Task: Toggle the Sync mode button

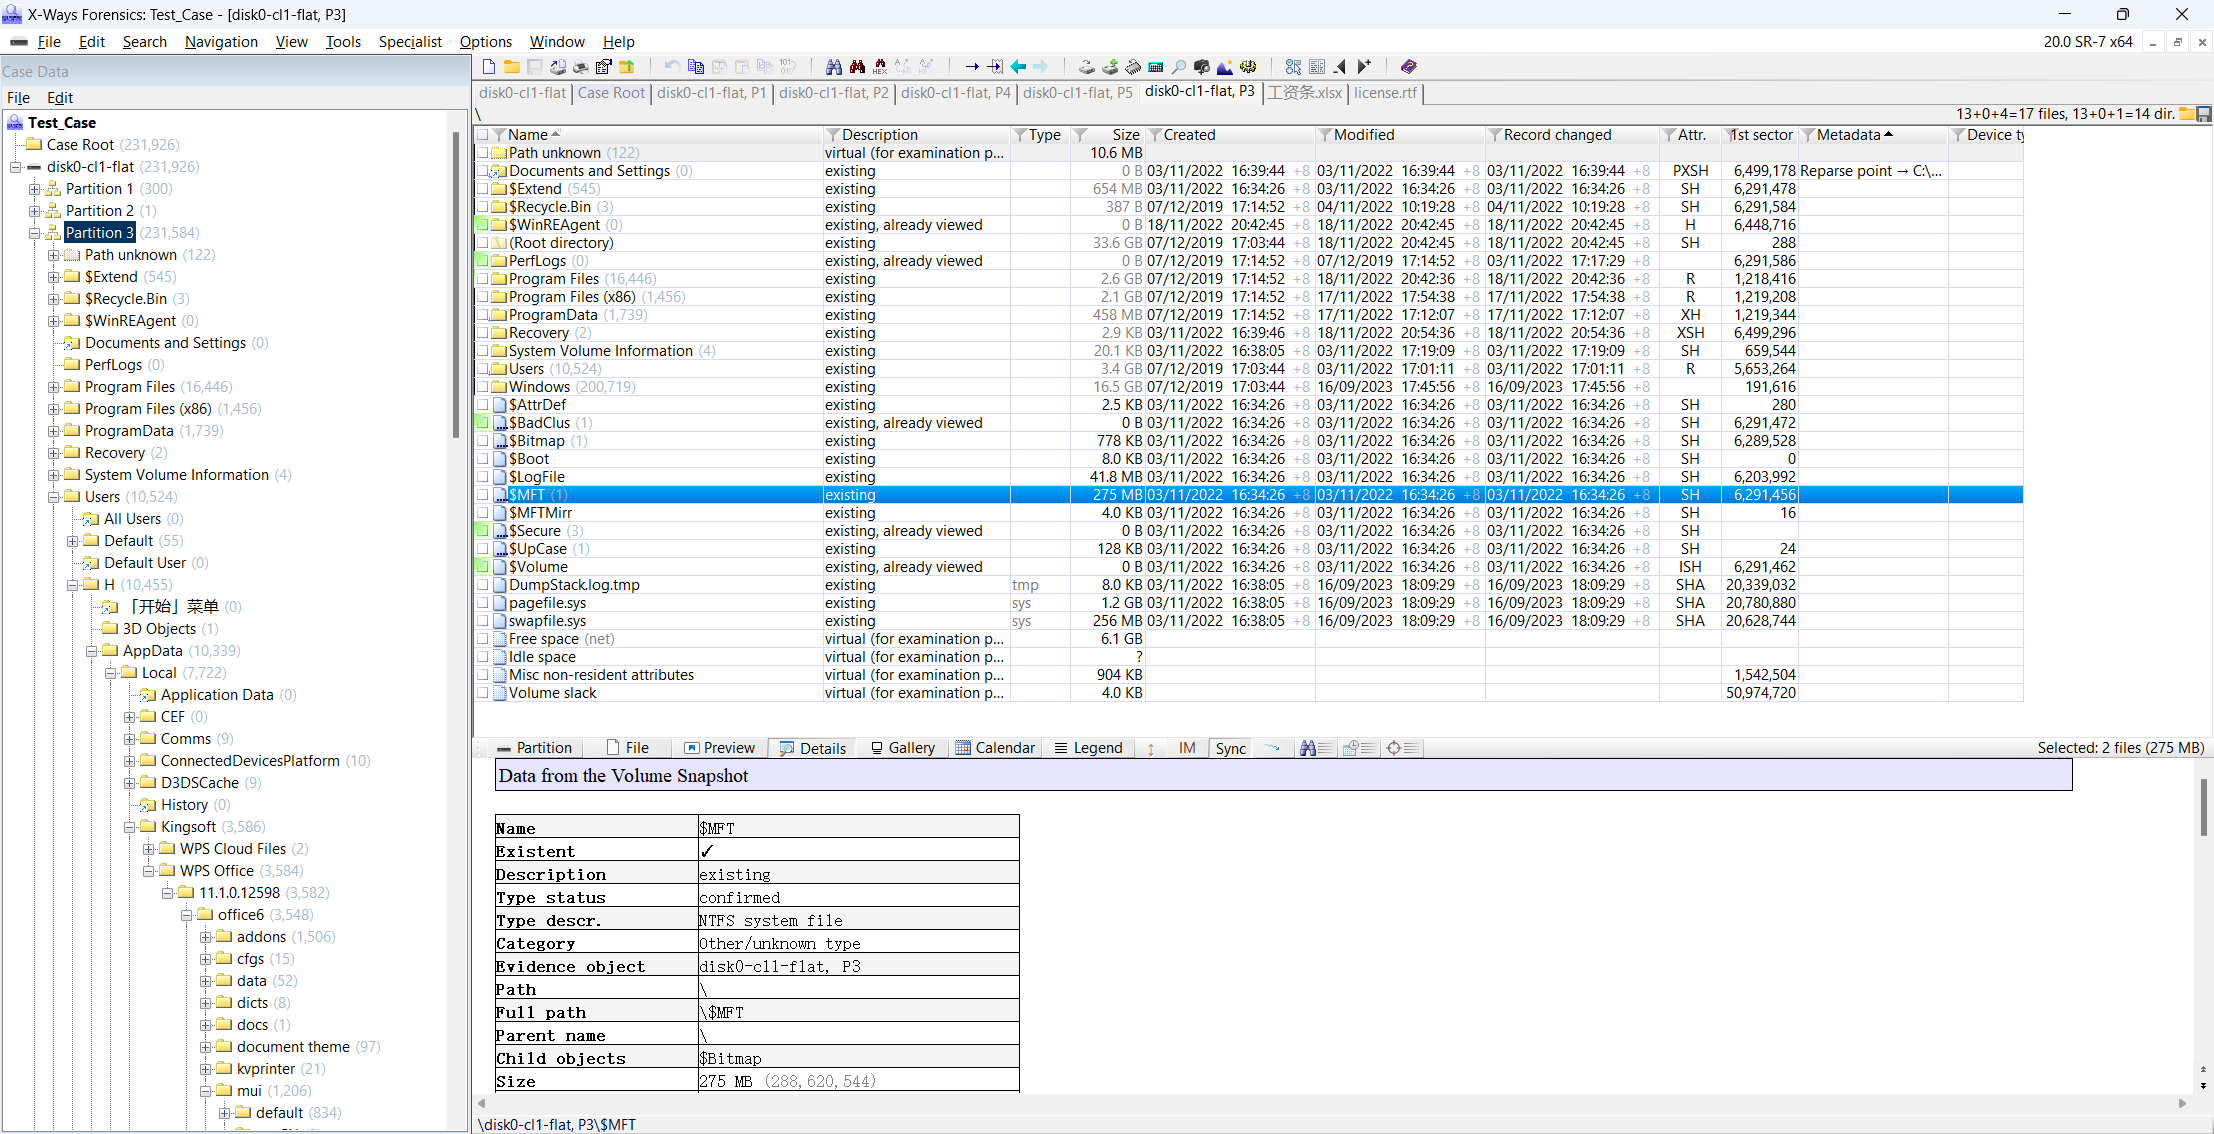Action: 1230,748
